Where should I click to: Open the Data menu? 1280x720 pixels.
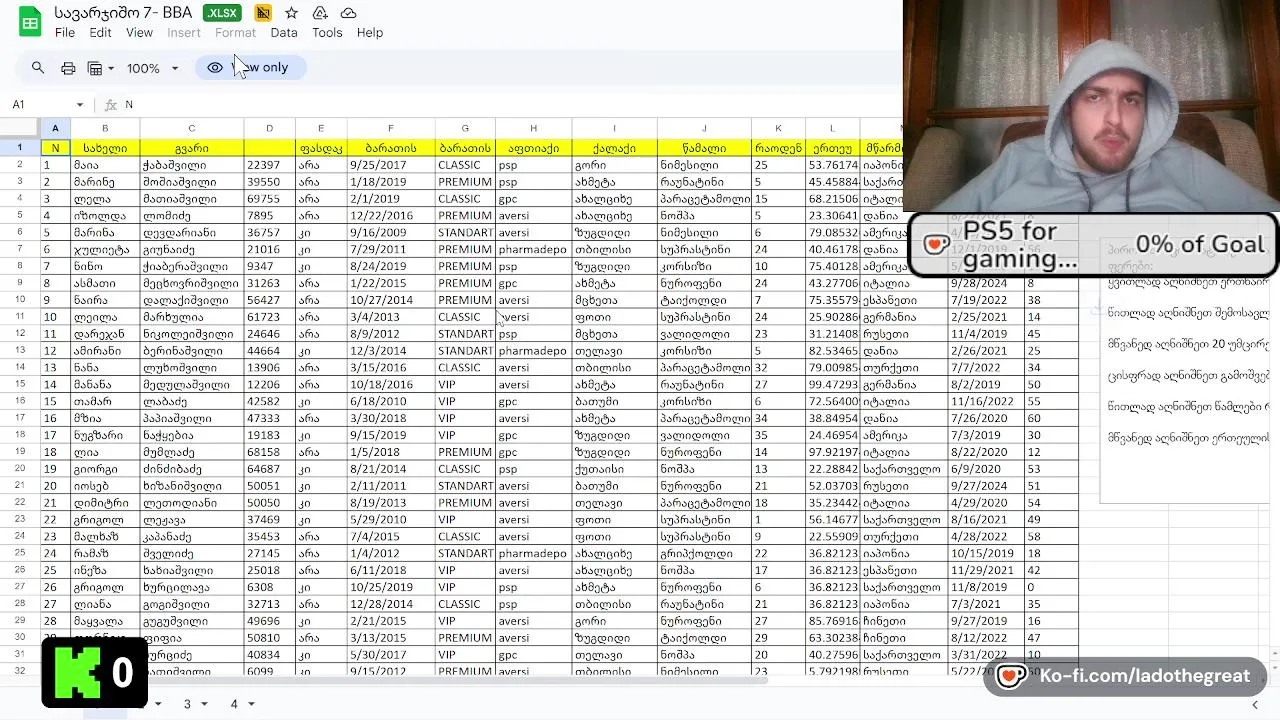coord(284,33)
